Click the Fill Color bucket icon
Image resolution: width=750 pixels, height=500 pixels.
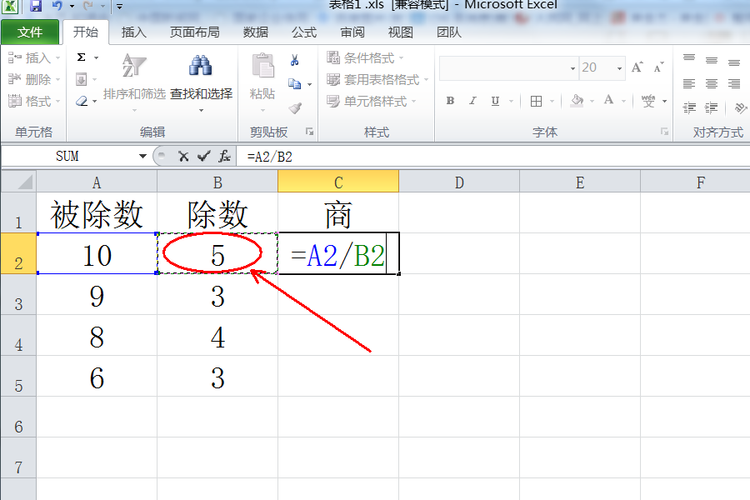point(577,100)
